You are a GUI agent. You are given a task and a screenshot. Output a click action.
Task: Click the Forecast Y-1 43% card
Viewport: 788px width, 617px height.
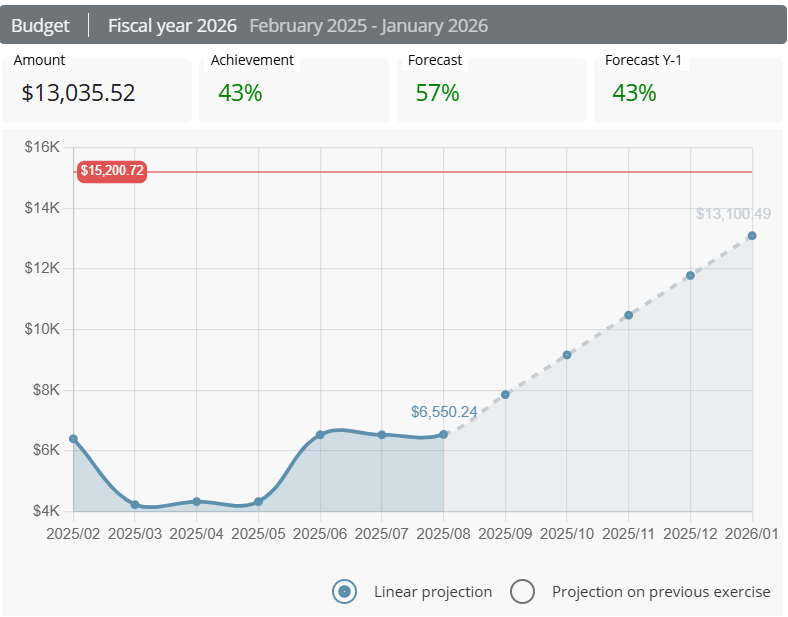click(688, 93)
